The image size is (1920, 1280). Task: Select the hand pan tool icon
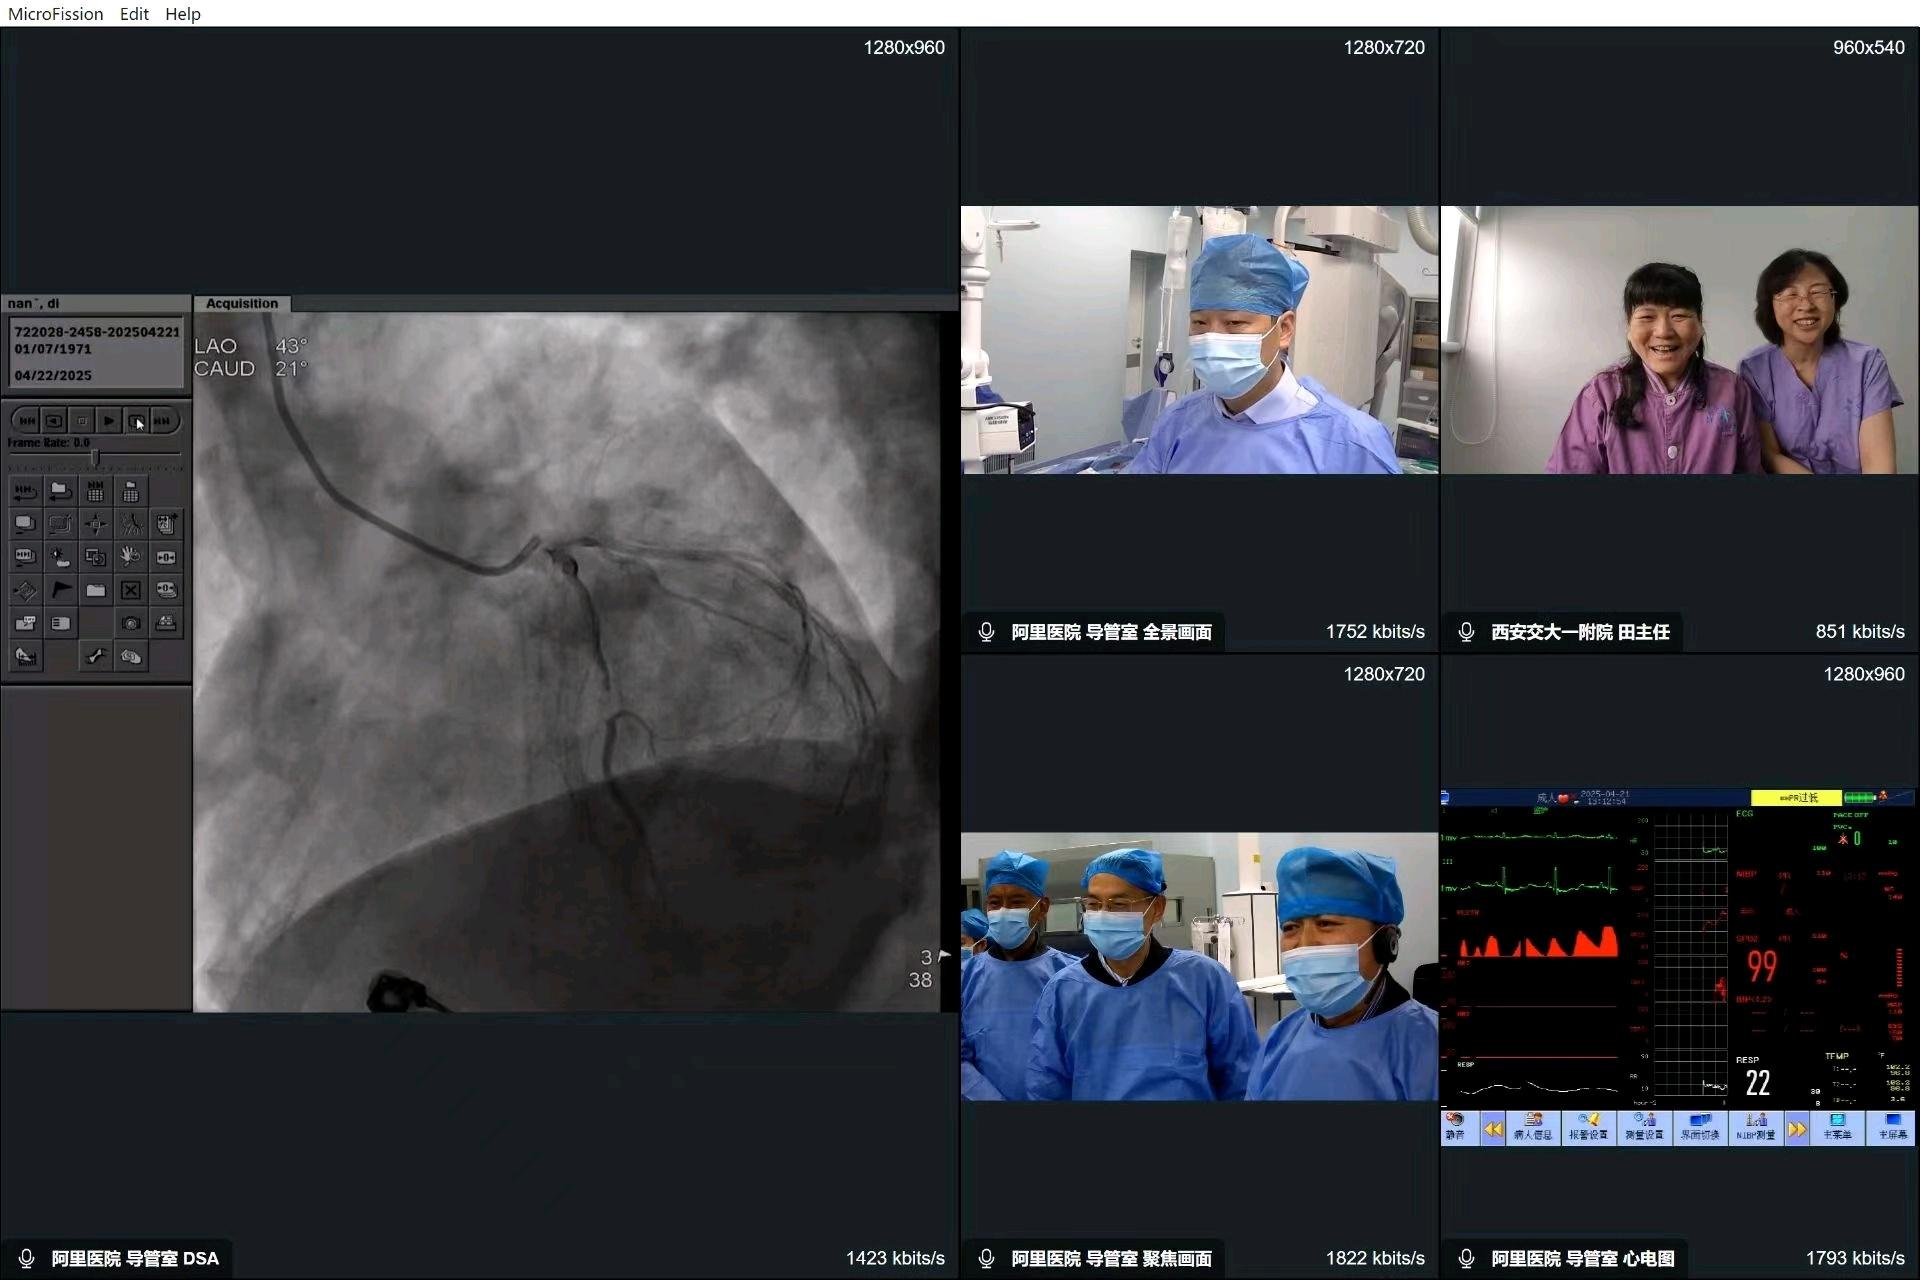coord(131,556)
